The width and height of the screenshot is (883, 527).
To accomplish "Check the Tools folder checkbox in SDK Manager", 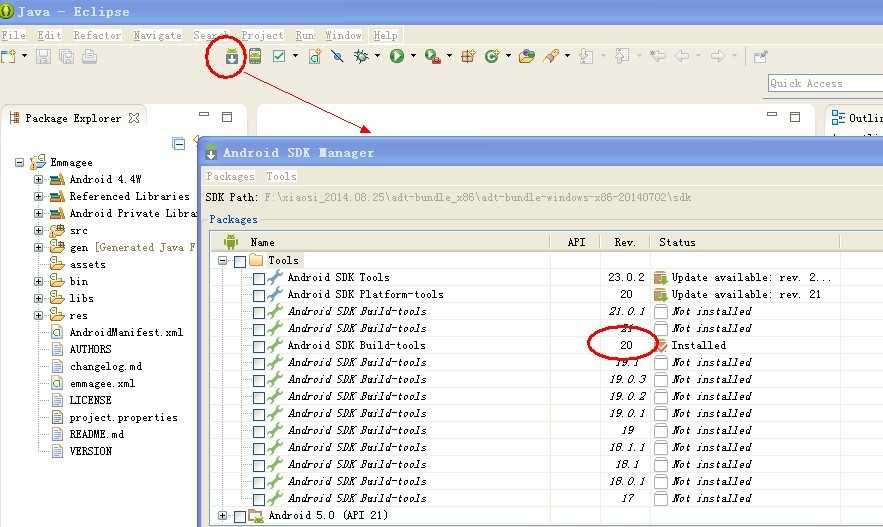I will (x=240, y=261).
